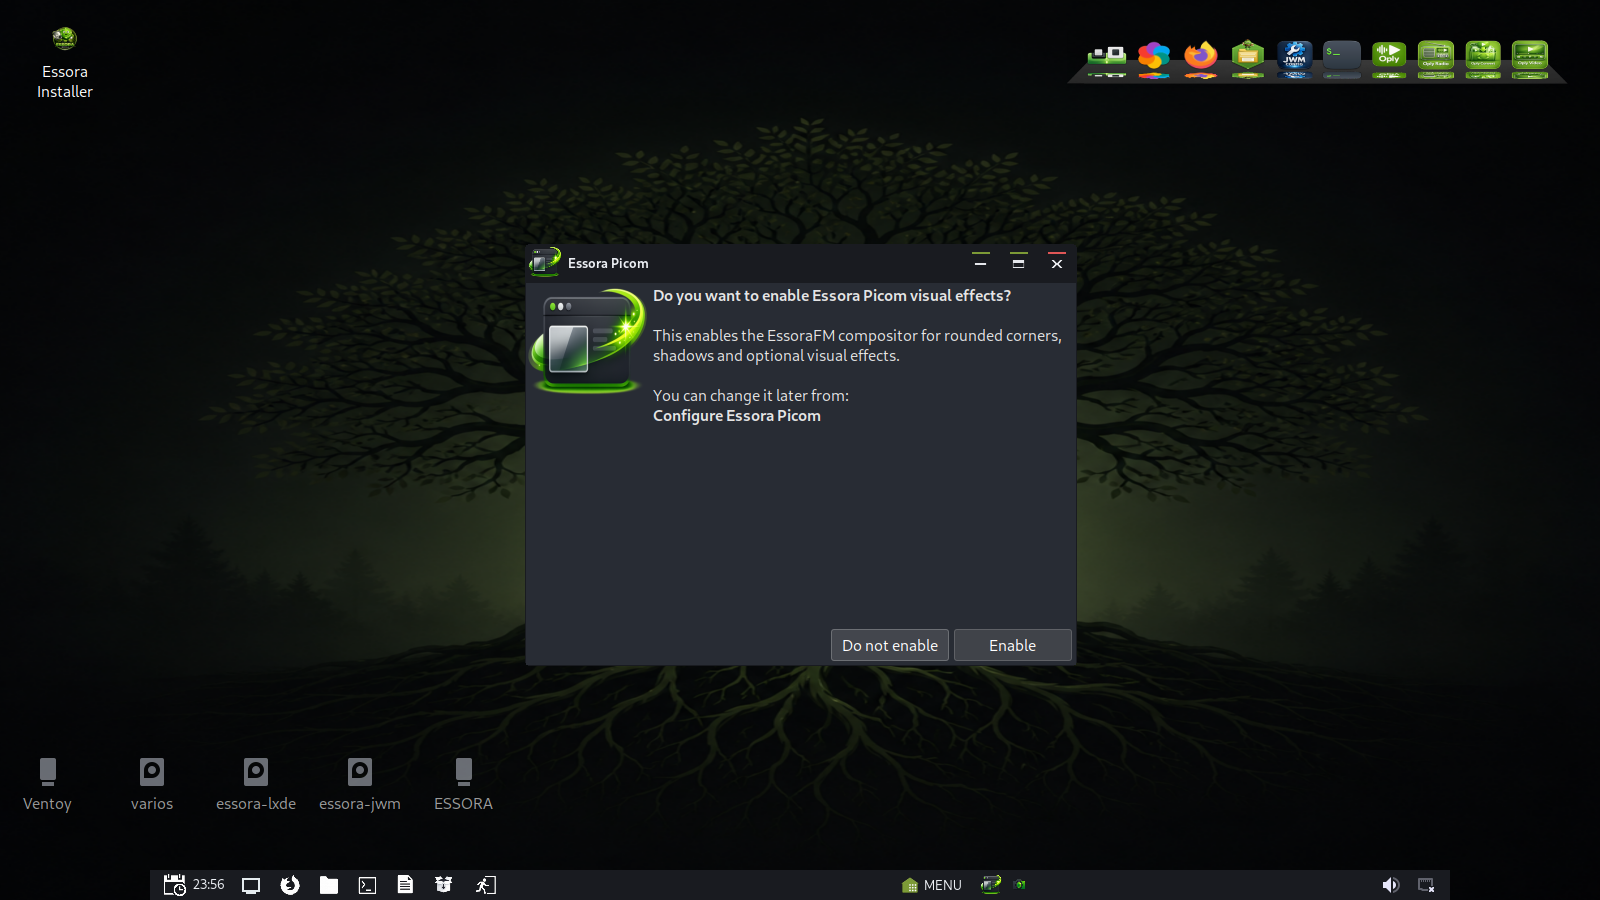The width and height of the screenshot is (1600, 900).
Task: Click the exit logout taskbar icon
Action: pyautogui.click(x=486, y=885)
